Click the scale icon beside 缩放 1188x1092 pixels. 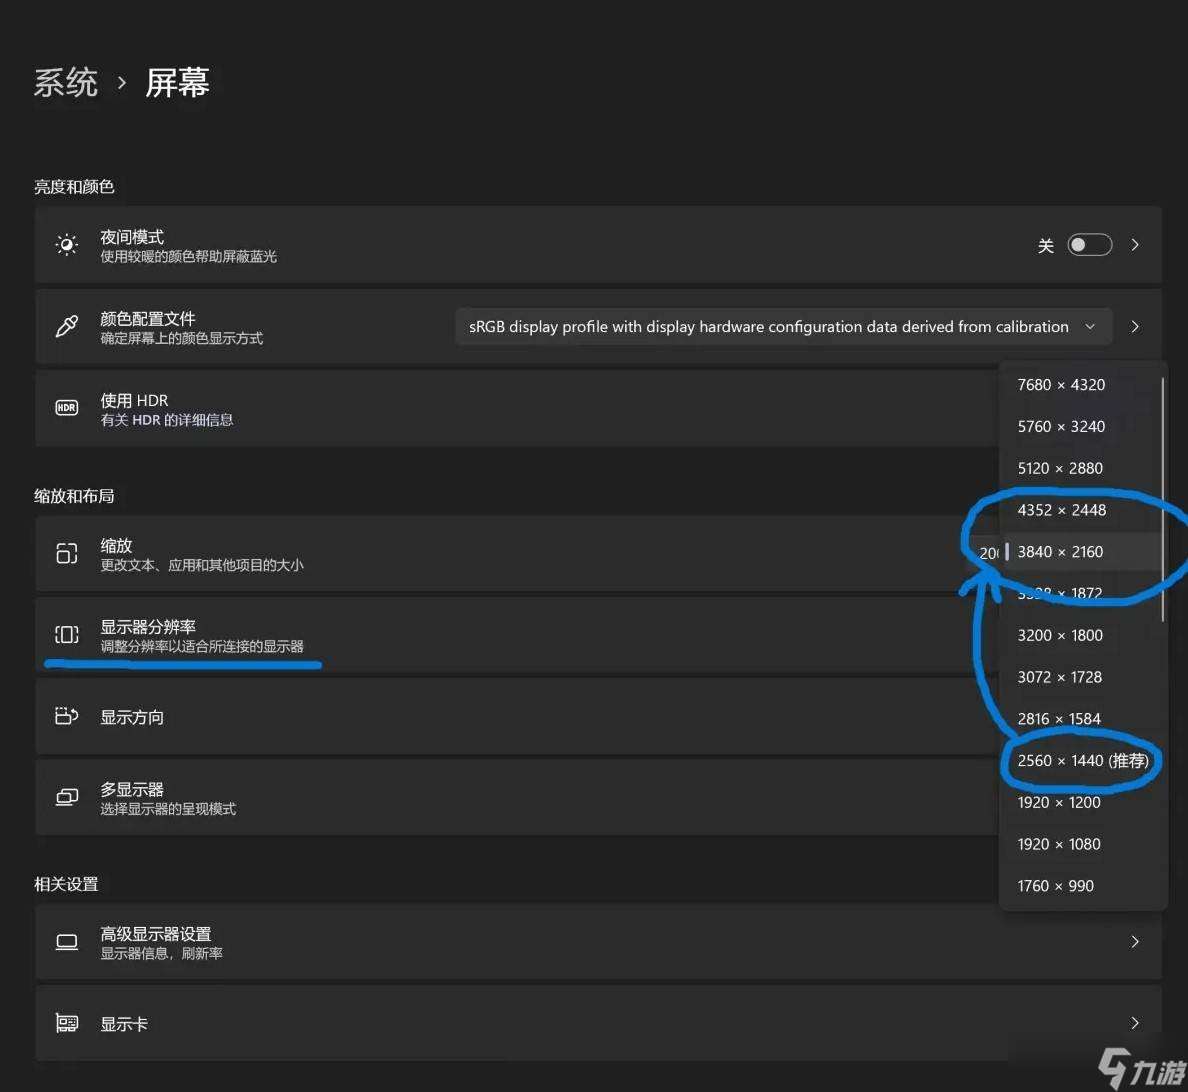point(67,553)
